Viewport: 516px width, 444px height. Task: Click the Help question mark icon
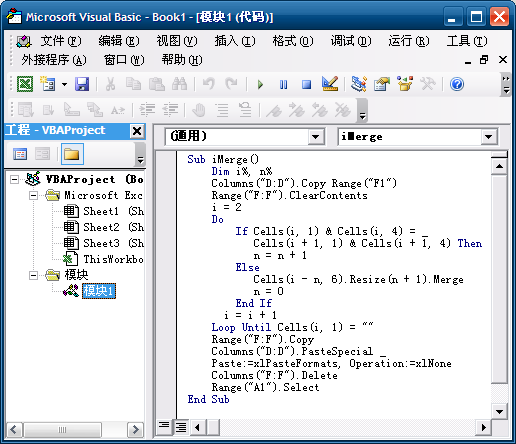click(457, 84)
